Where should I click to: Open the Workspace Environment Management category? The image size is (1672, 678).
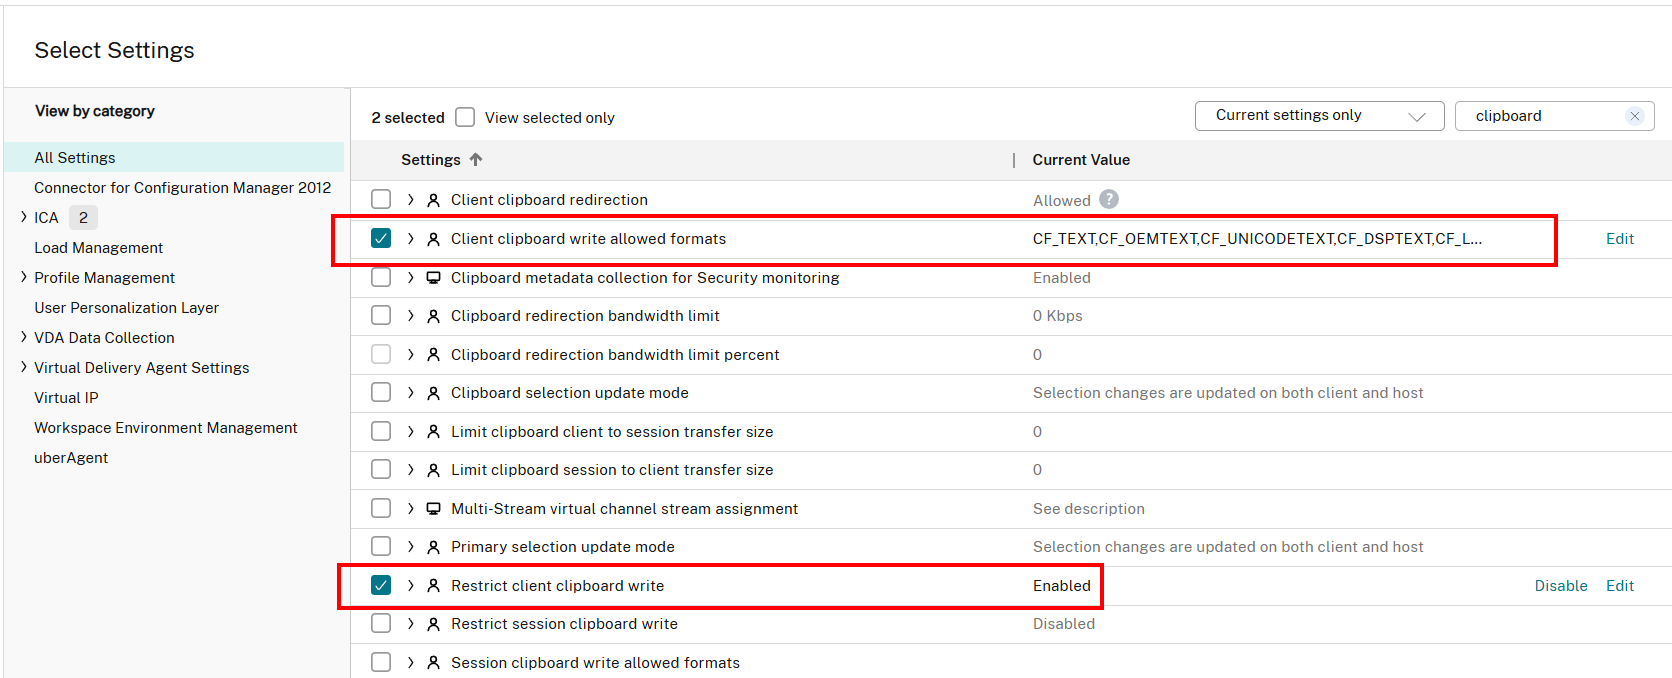[165, 428]
